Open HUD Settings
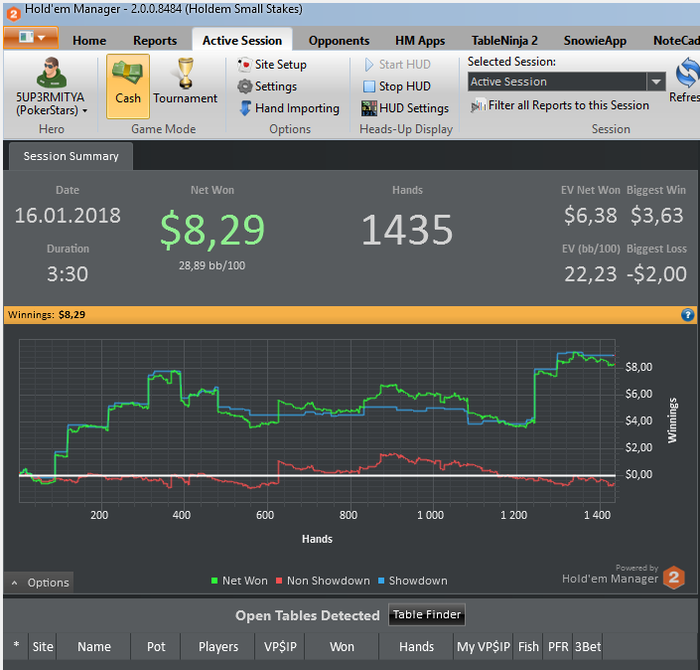This screenshot has width=700, height=670. (x=405, y=108)
